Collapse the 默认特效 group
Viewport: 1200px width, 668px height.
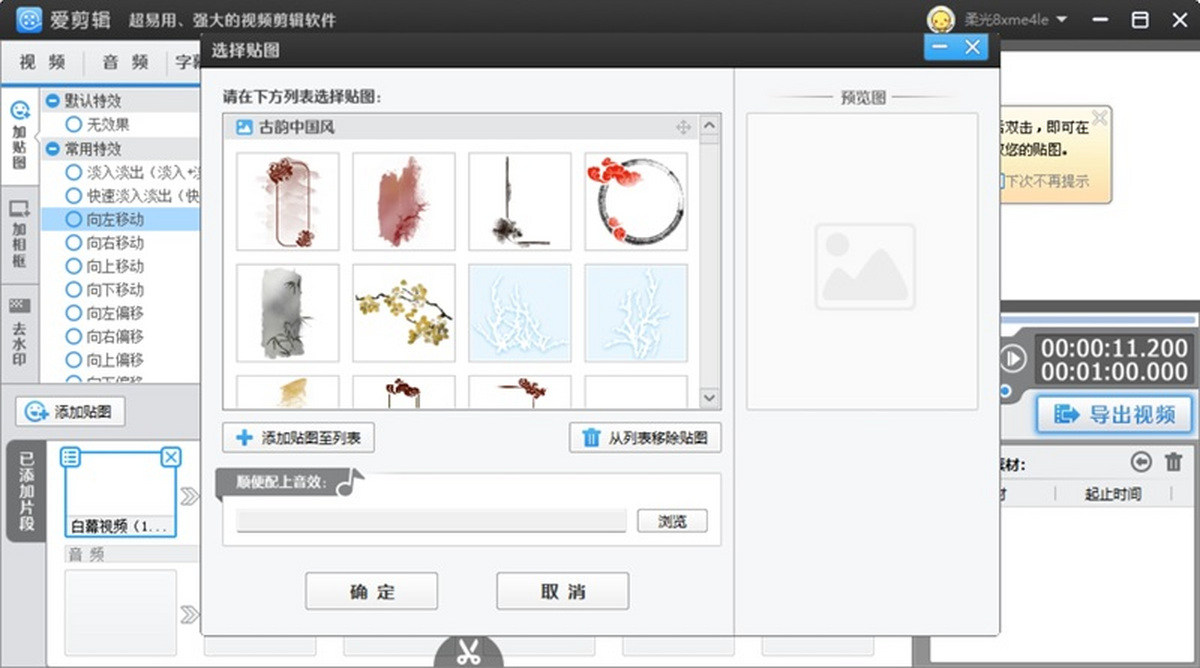tap(53, 101)
